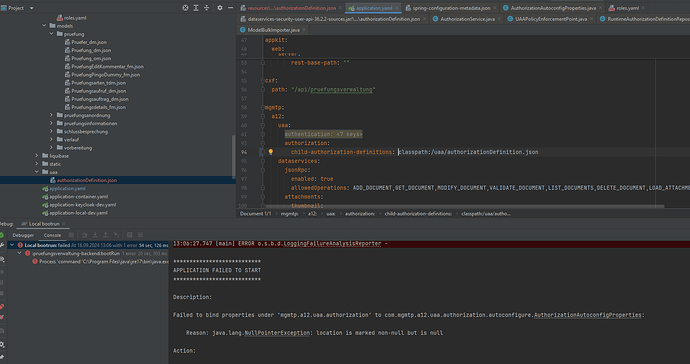Image resolution: width=690 pixels, height=364 pixels.
Task: Toggle the pin tab icon in debug sidebar
Action: pyautogui.click(x=2, y=357)
